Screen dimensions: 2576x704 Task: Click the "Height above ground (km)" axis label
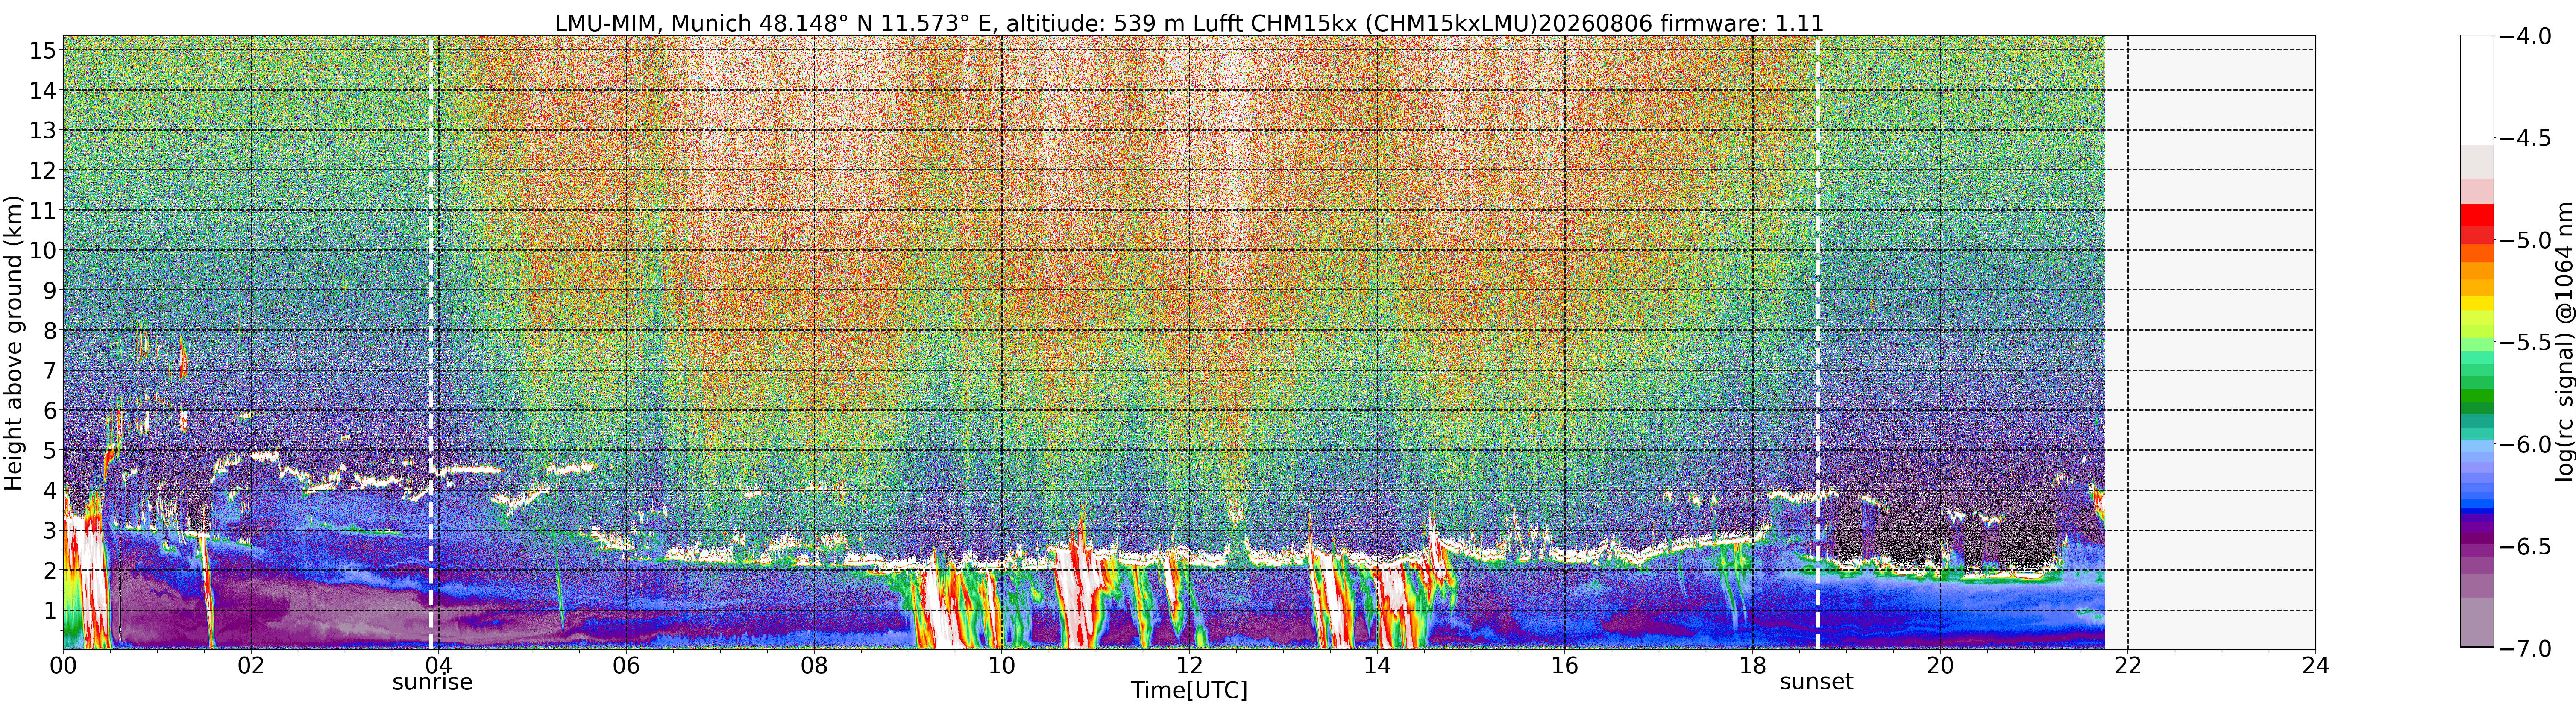point(13,343)
